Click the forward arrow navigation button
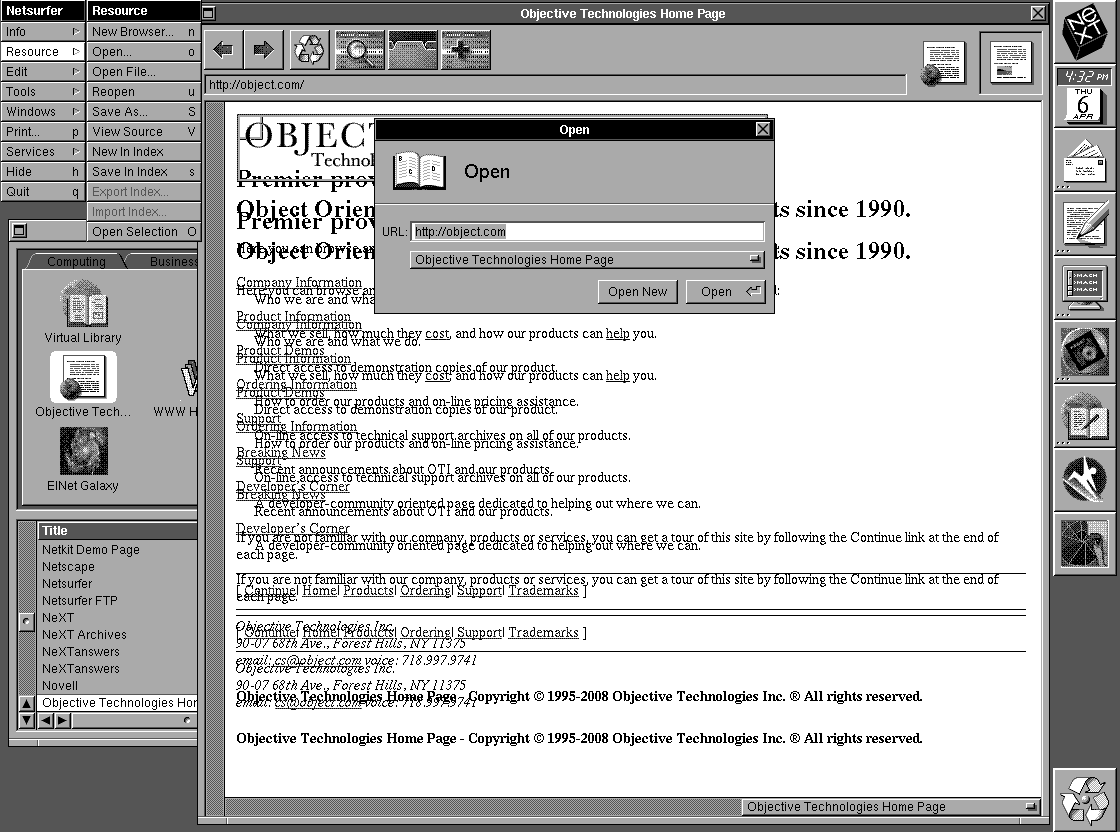1120x832 pixels. click(x=263, y=49)
